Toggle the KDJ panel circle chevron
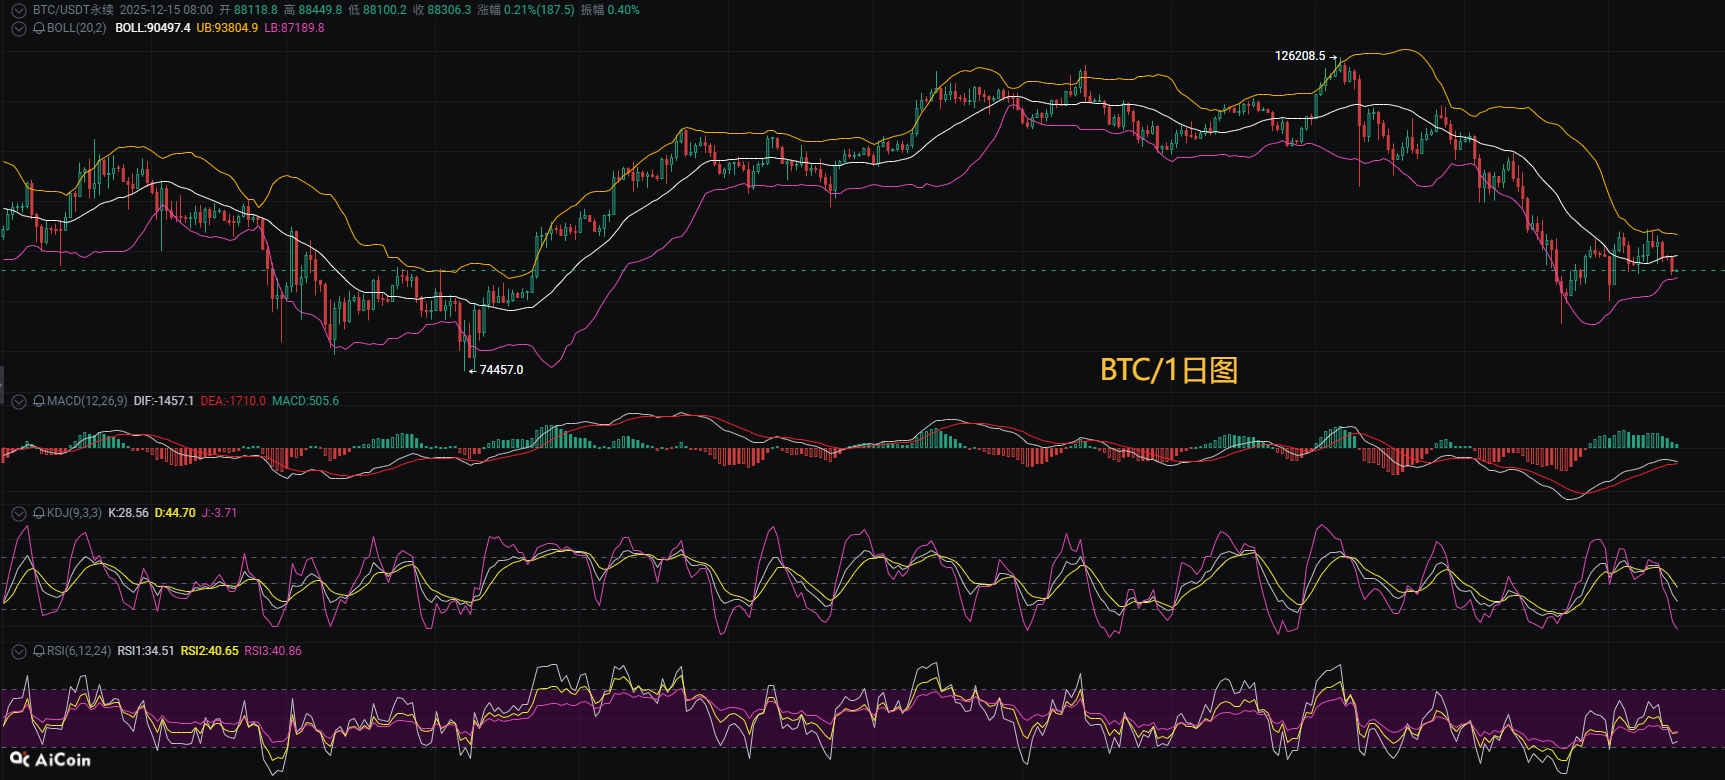 tap(19, 513)
